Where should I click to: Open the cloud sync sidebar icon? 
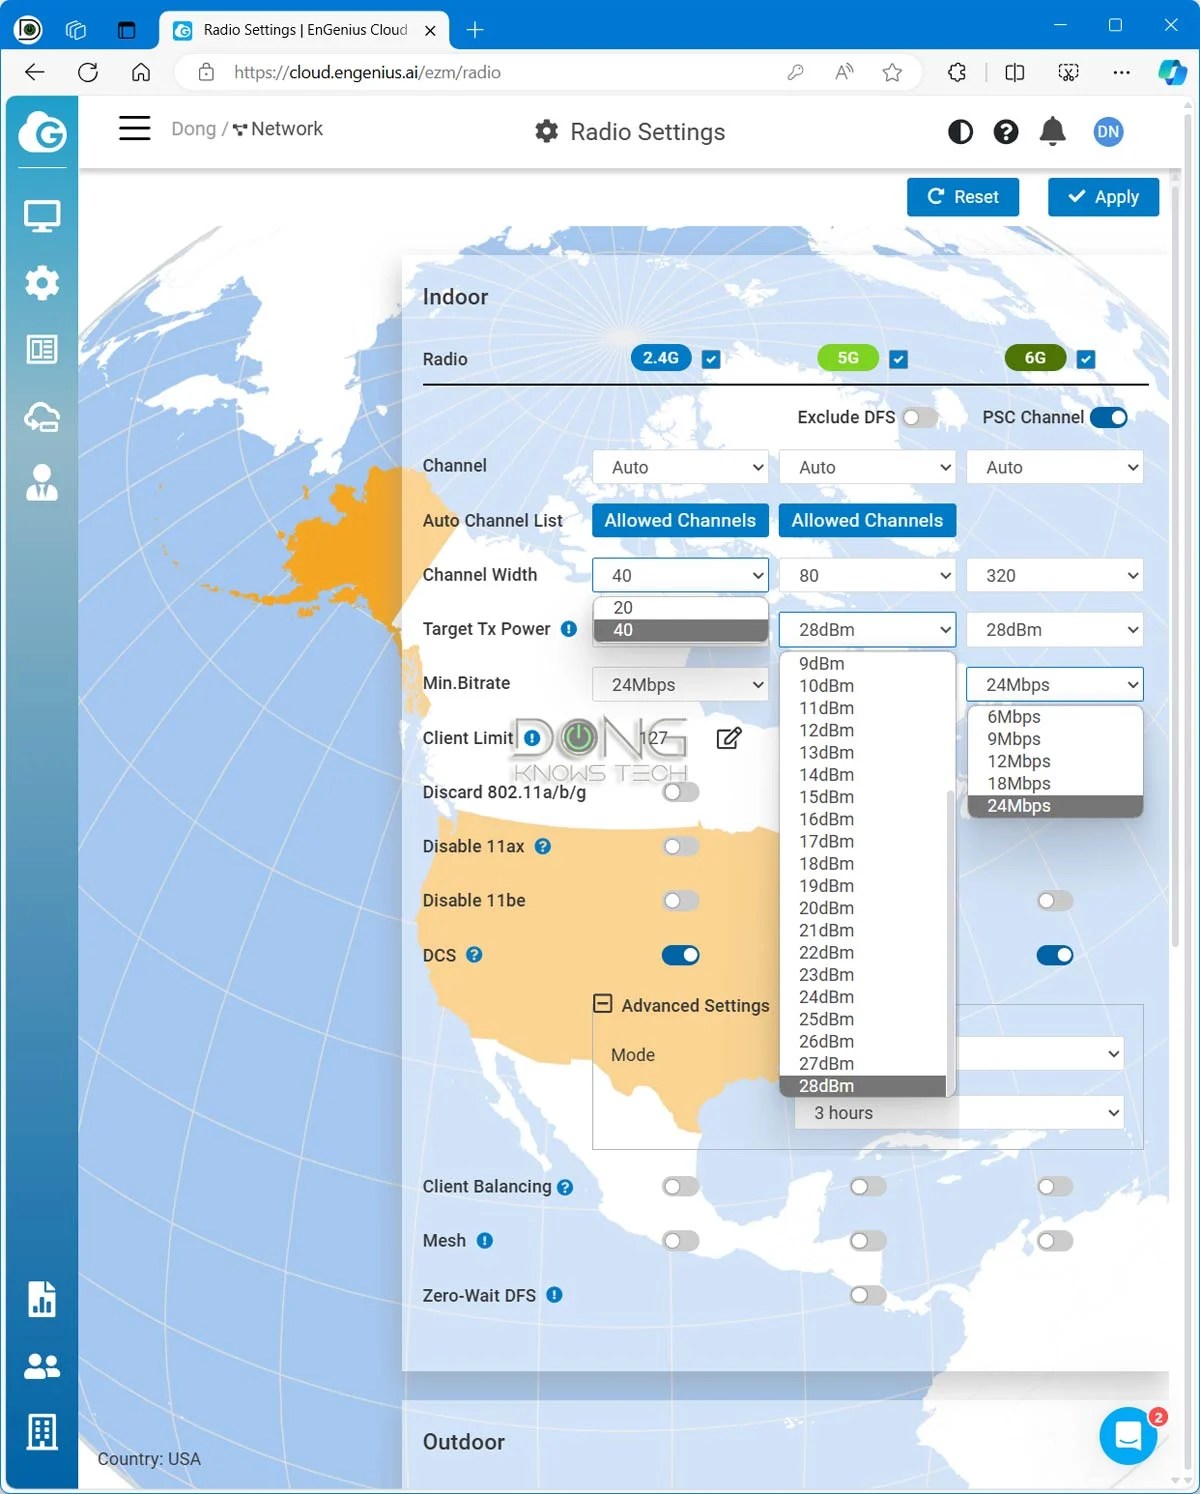tap(42, 417)
